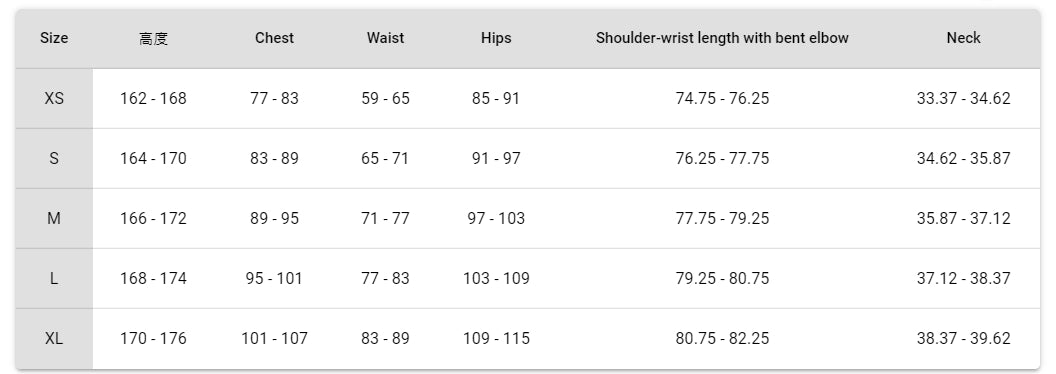The image size is (1056, 374).
Task: Select M waist value 71 - 77
Action: (x=385, y=218)
